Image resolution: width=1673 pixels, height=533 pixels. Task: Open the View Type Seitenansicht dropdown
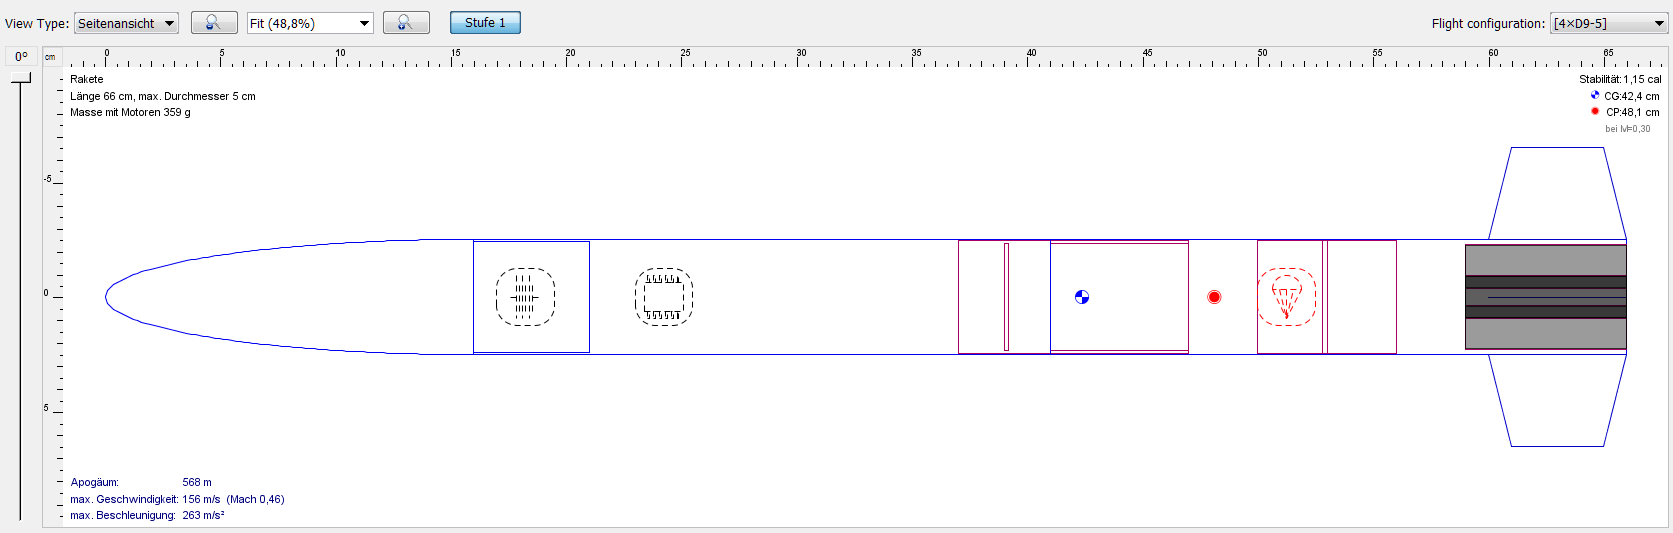coord(126,23)
